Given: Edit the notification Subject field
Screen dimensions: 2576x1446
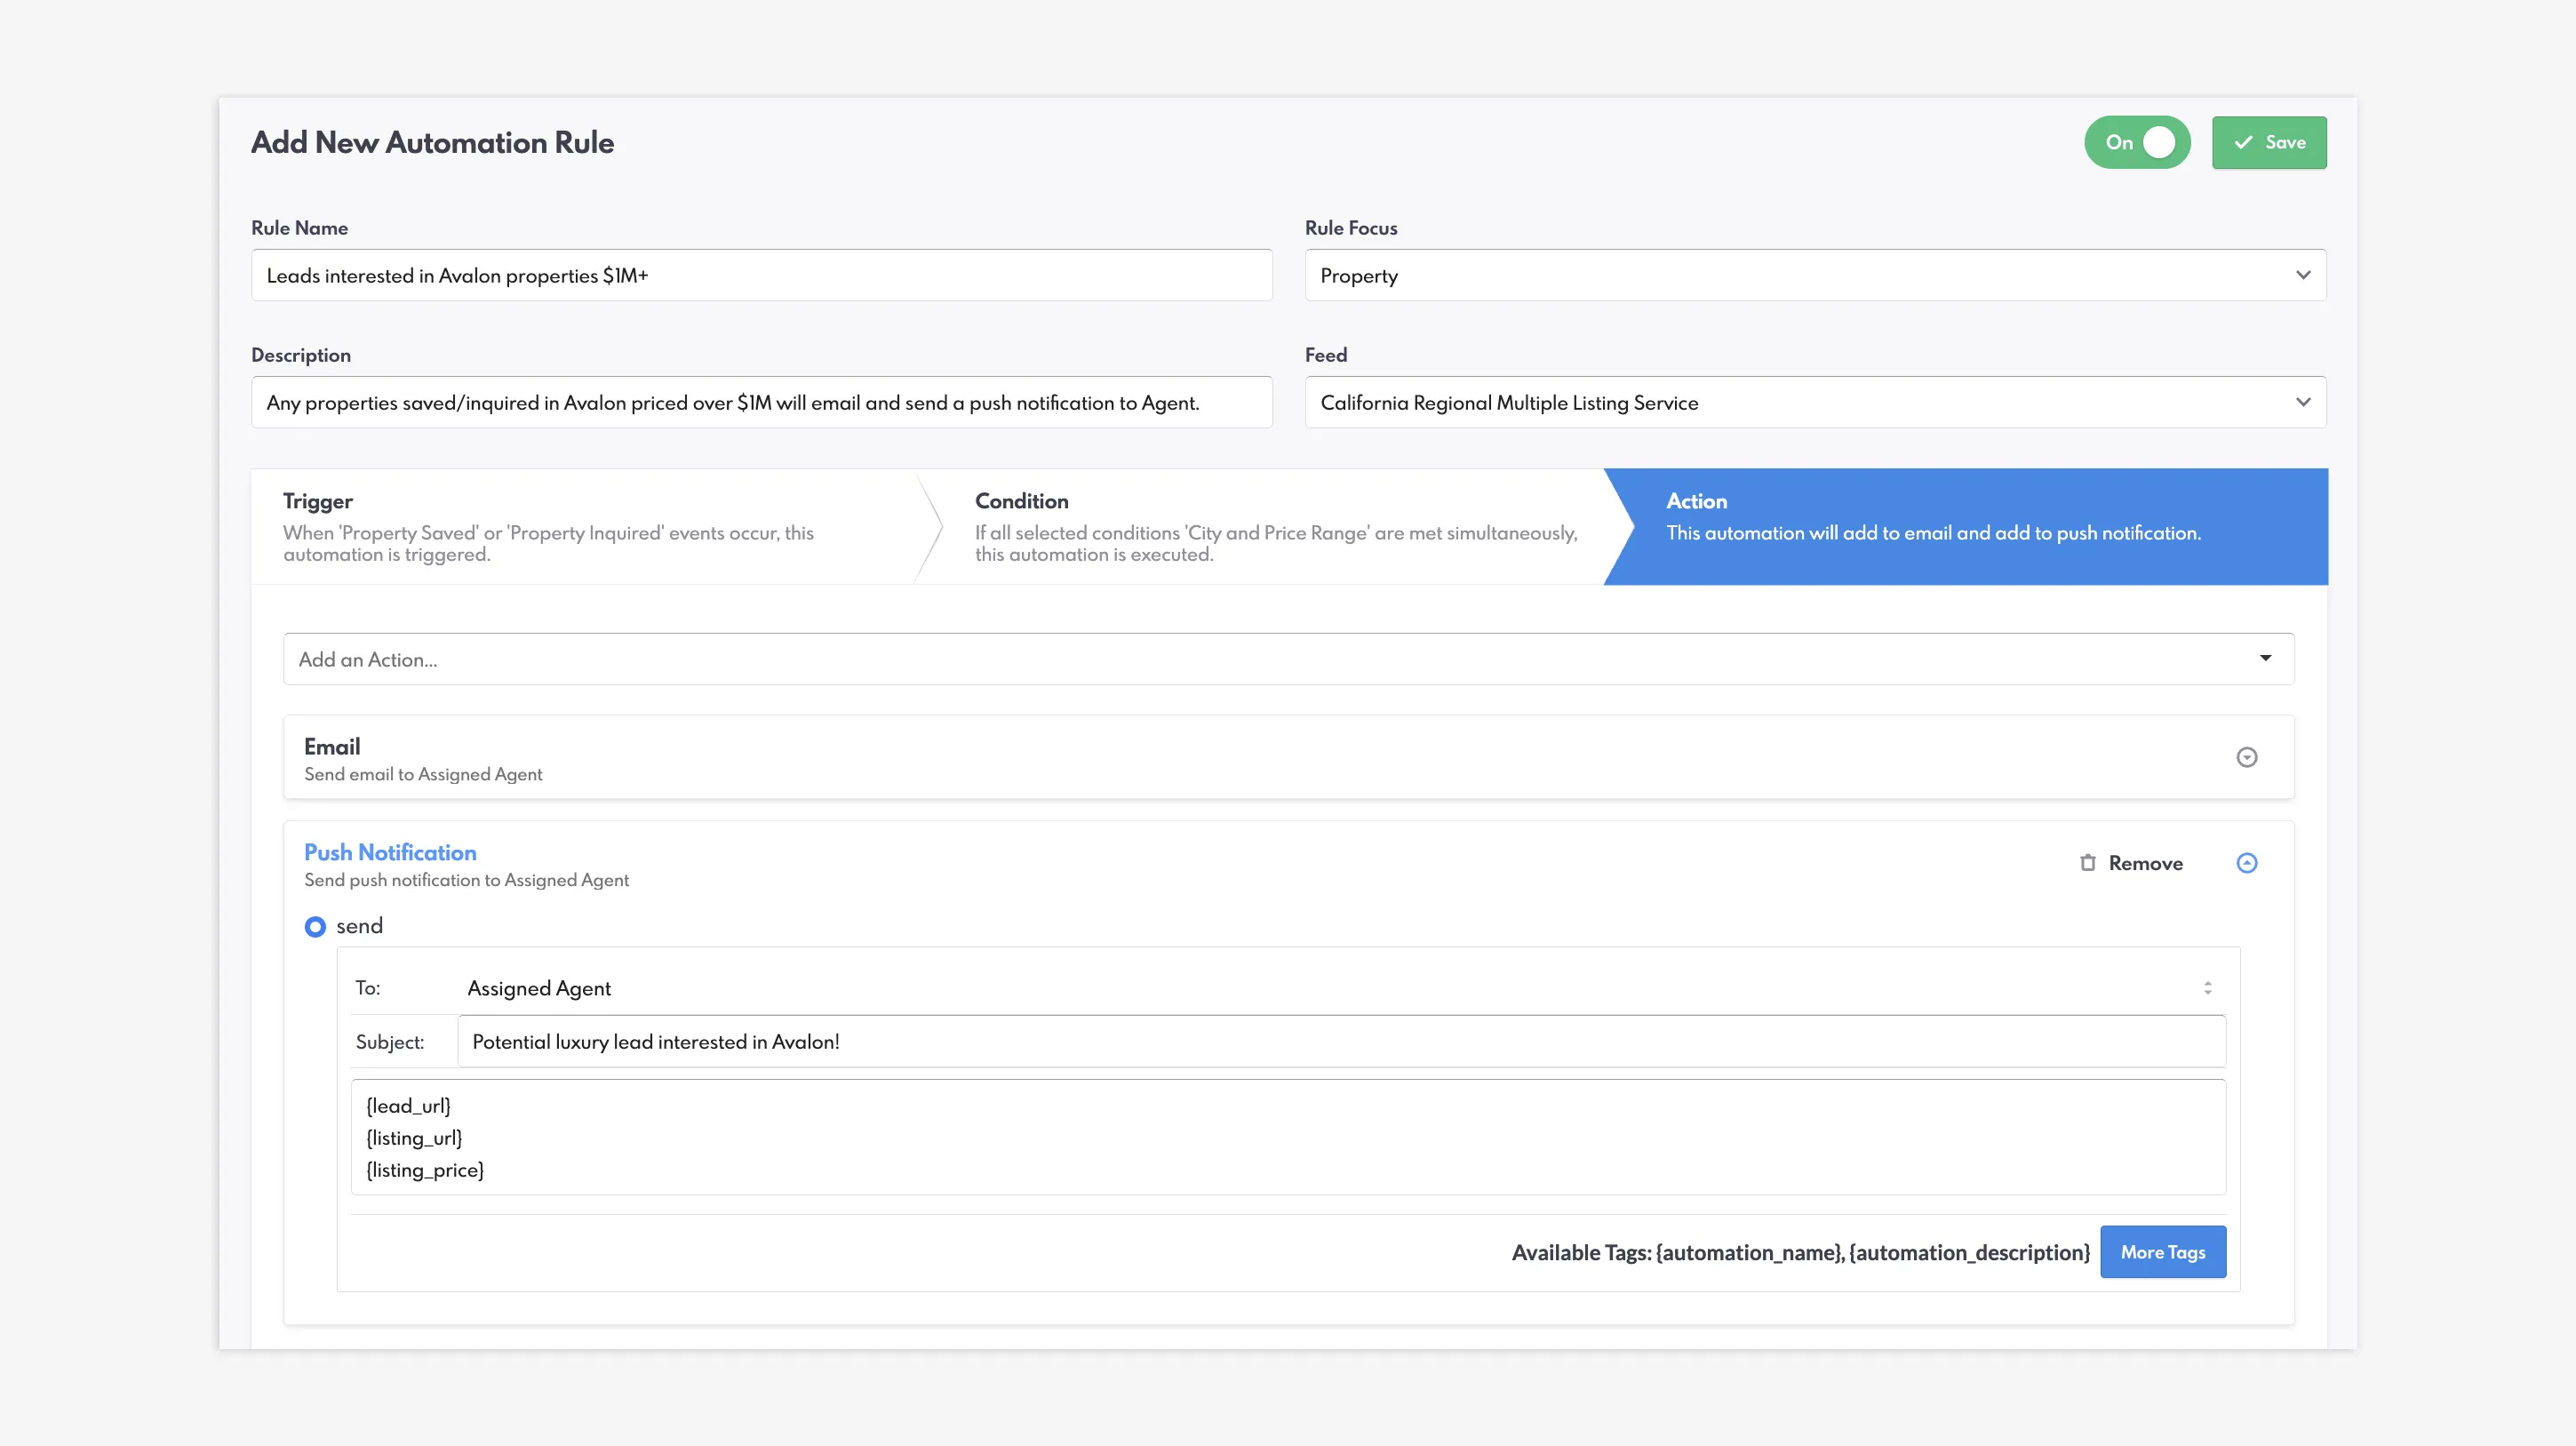Looking at the screenshot, I should coord(1341,1041).
